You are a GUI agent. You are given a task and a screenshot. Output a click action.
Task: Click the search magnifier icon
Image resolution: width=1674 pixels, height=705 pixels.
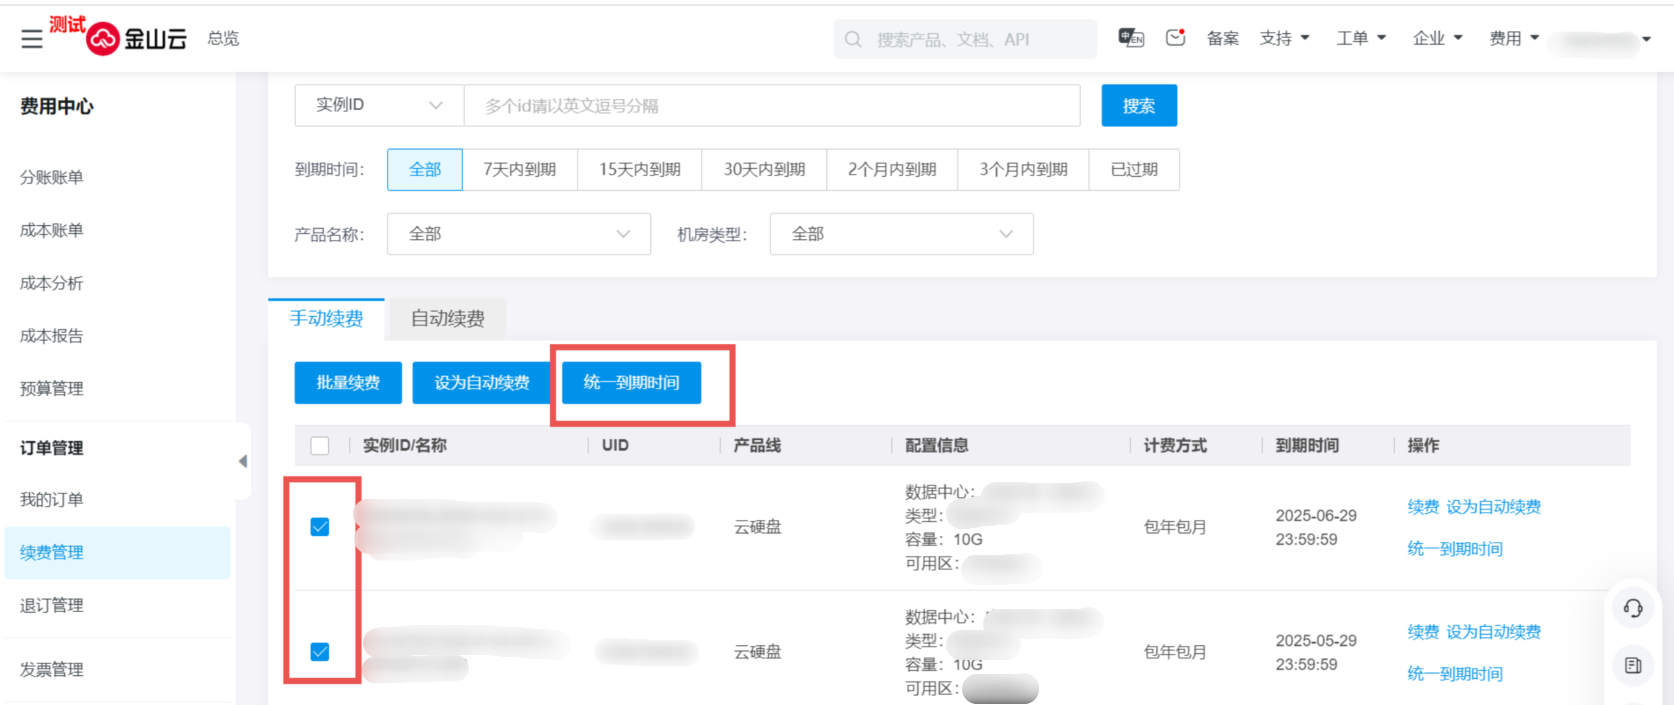[x=853, y=39]
